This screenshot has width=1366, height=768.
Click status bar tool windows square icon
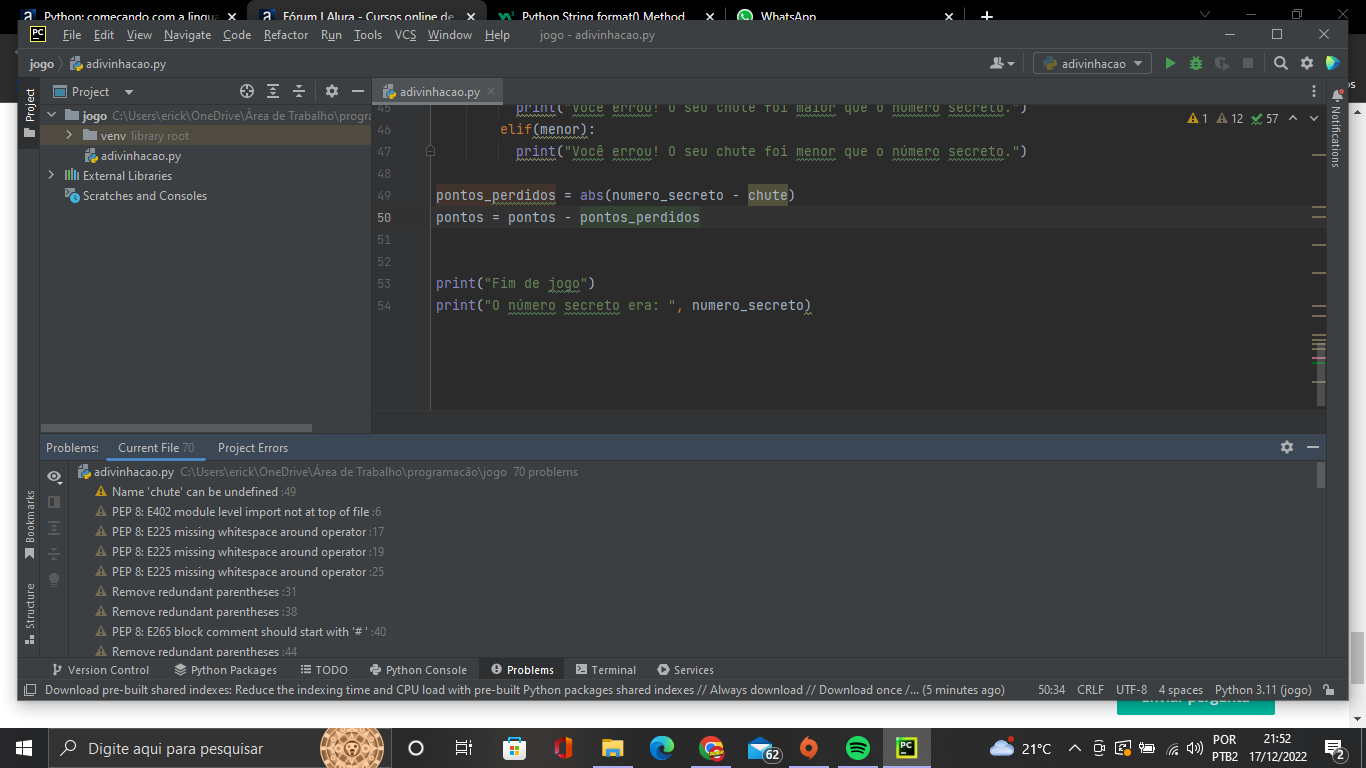coord(29,690)
